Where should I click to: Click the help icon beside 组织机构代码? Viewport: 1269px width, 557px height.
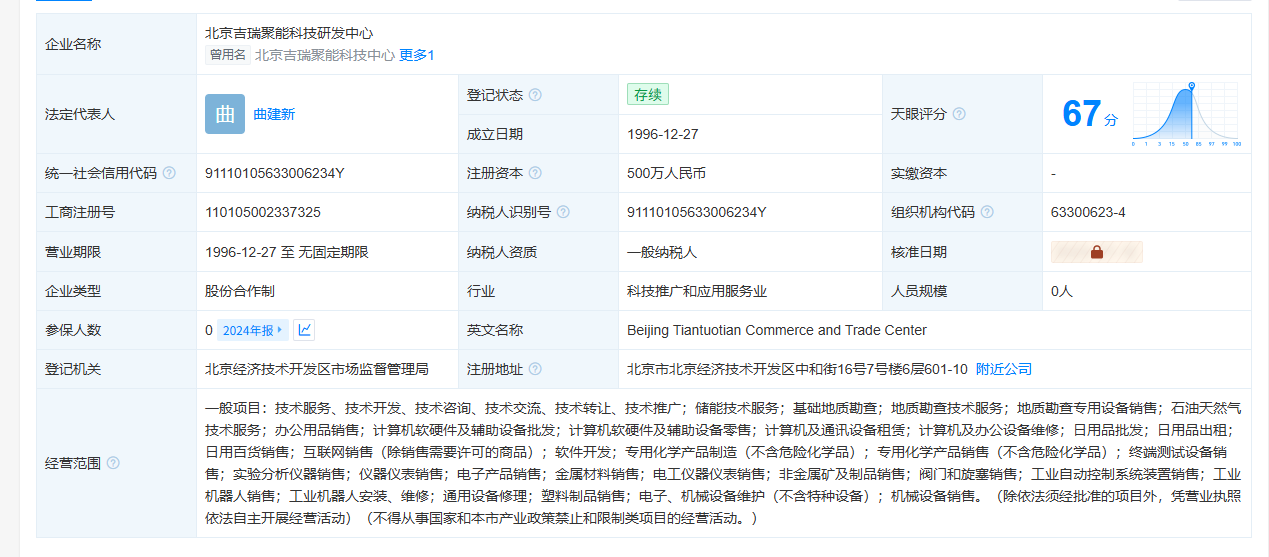click(x=987, y=212)
